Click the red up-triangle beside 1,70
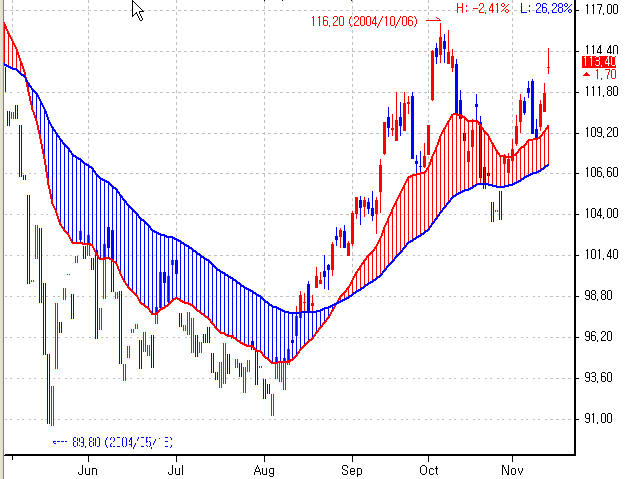Viewport: 625px width, 479px height. point(585,75)
